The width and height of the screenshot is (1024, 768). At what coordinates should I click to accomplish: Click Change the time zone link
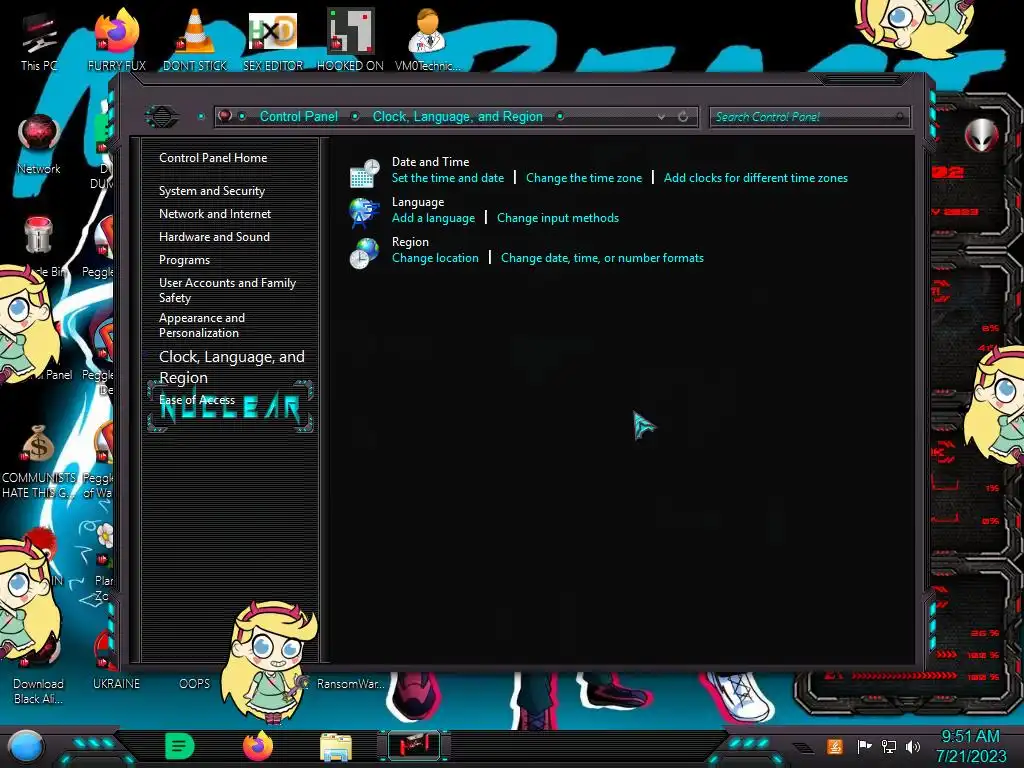click(x=584, y=178)
